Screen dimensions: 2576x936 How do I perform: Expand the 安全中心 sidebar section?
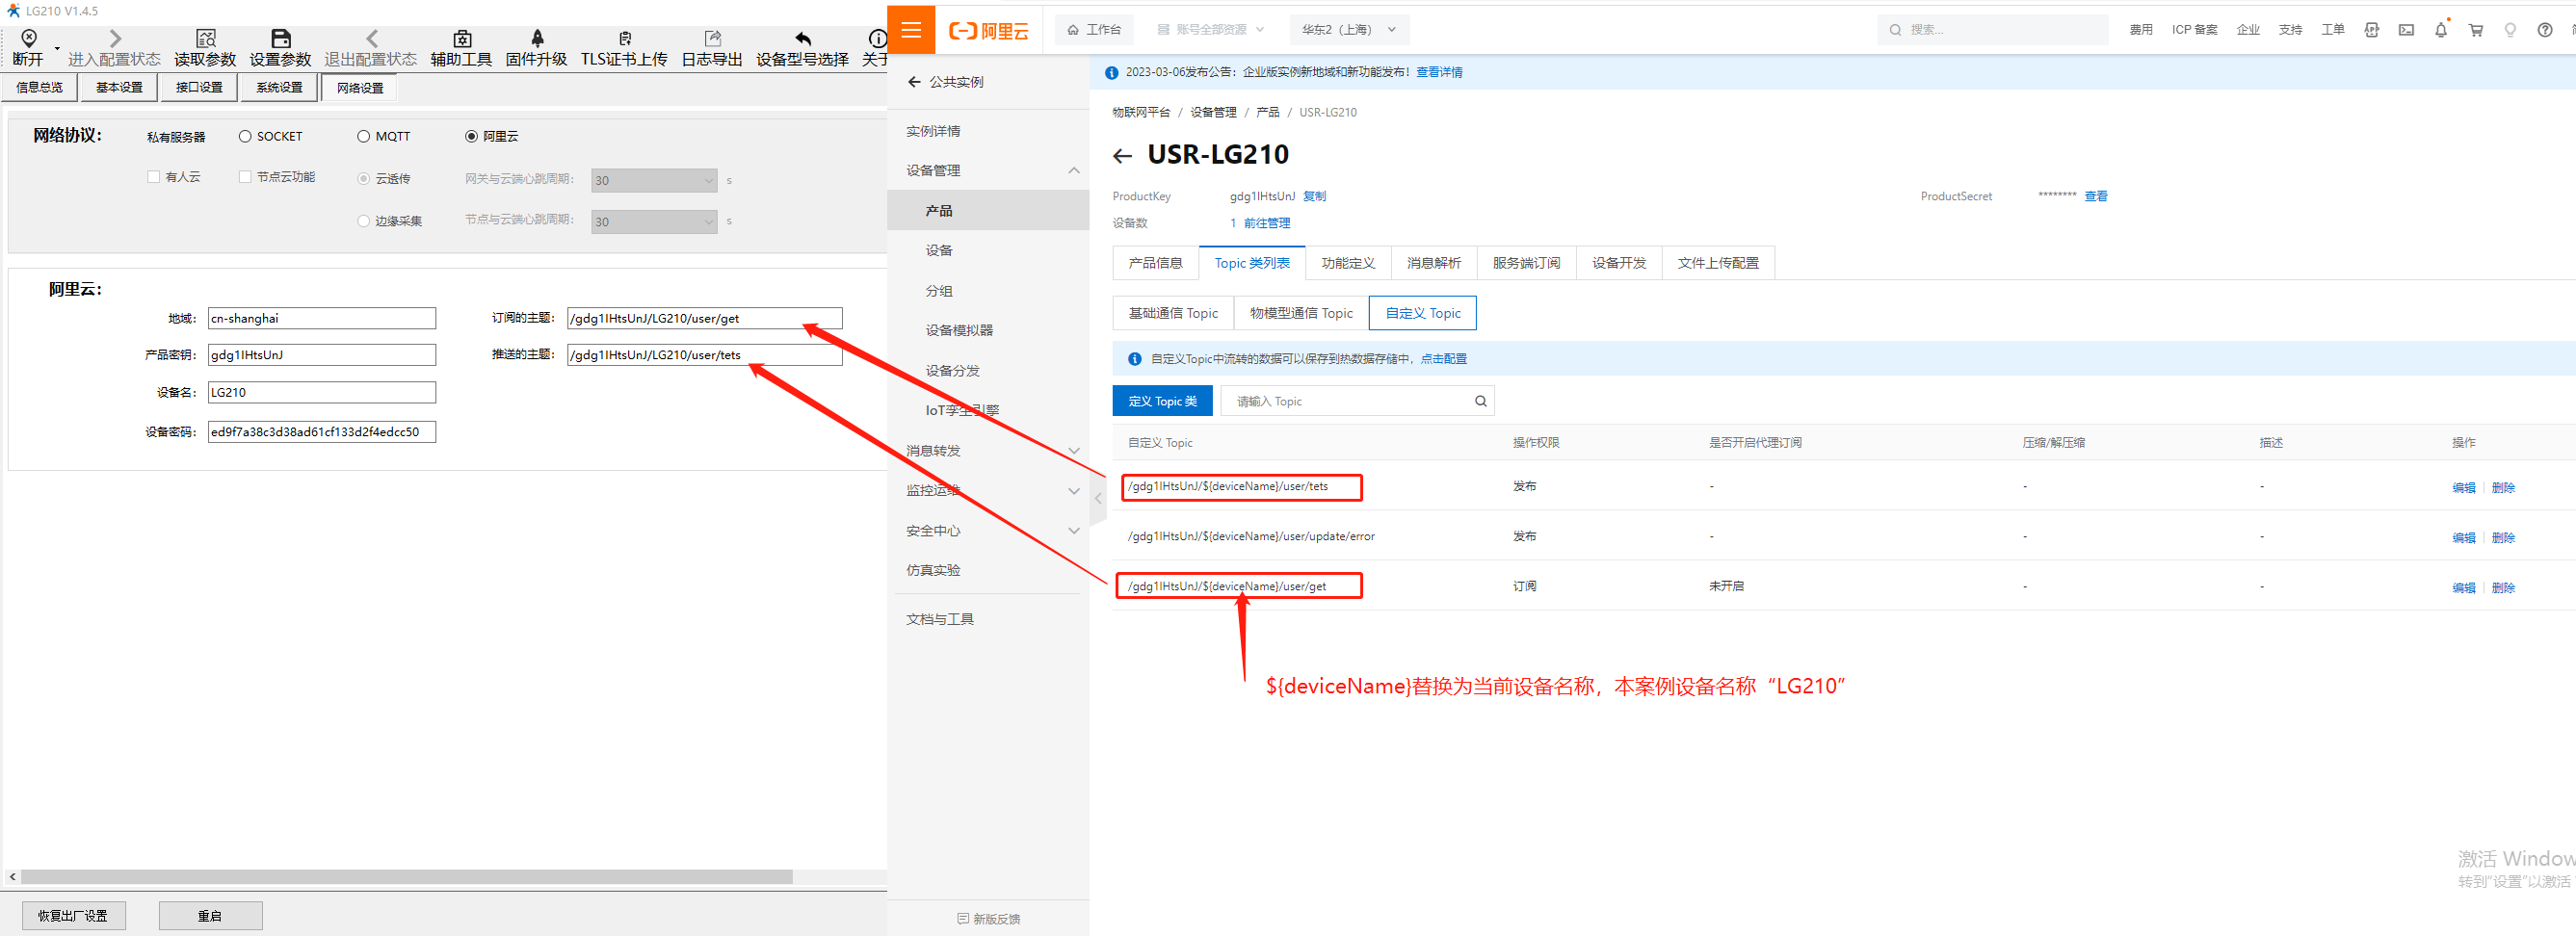pos(1074,531)
